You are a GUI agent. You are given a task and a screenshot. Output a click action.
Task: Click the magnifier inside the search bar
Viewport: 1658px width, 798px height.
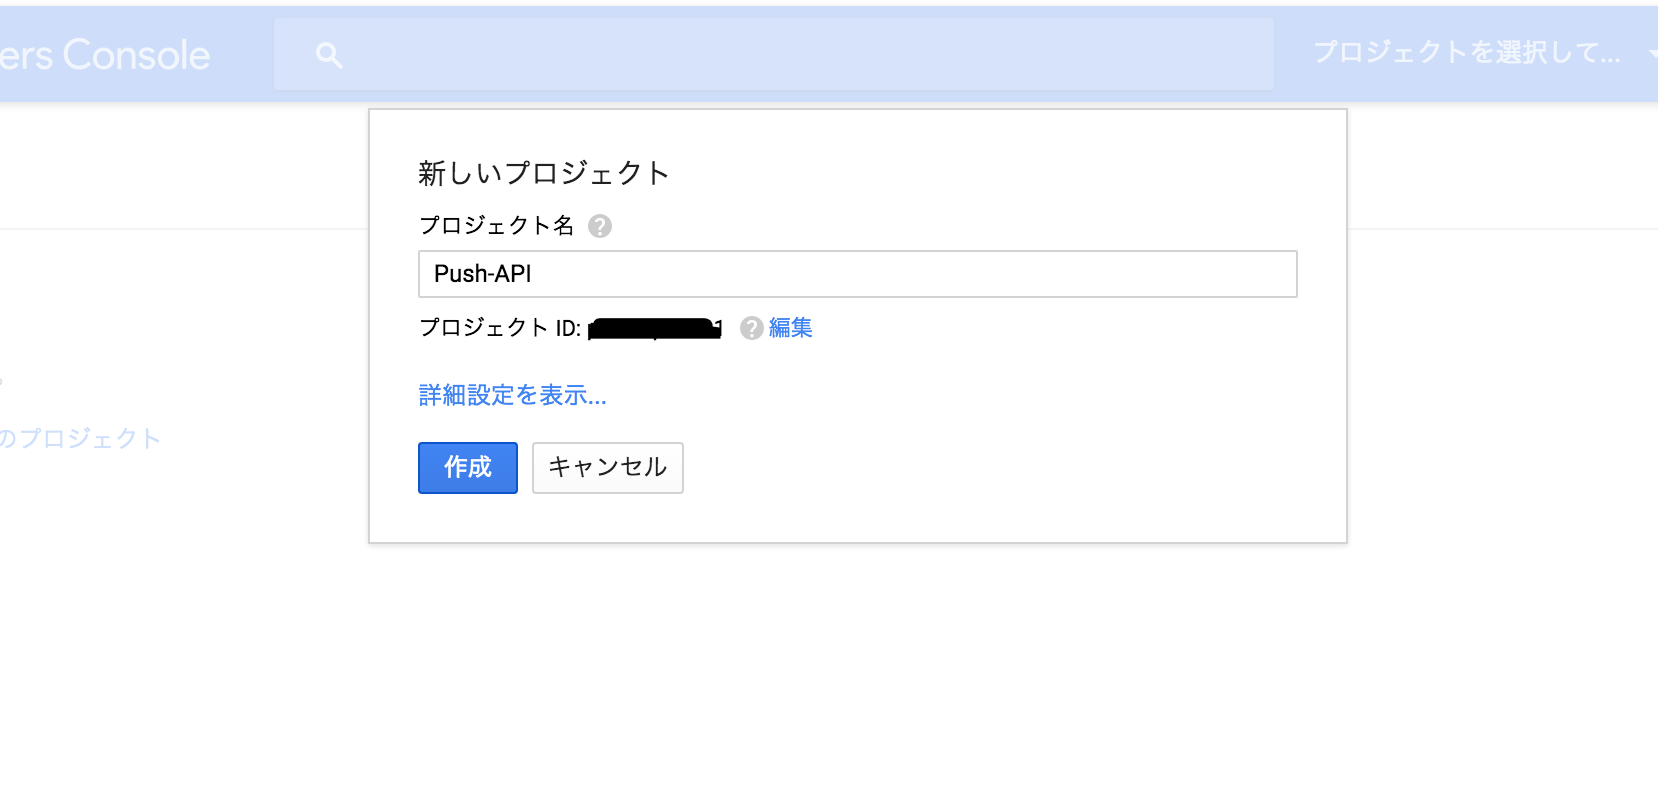tap(329, 54)
